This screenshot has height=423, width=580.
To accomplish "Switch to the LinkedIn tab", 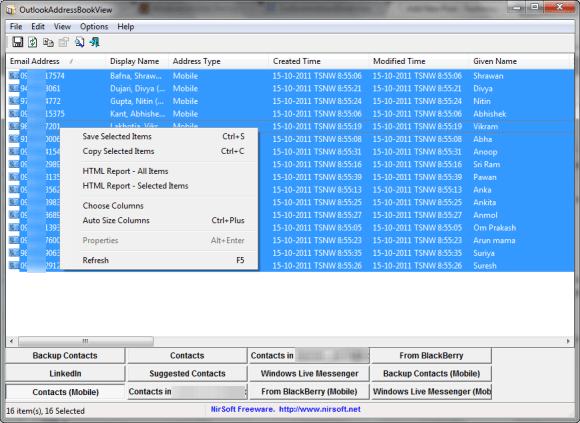I will coord(65,373).
